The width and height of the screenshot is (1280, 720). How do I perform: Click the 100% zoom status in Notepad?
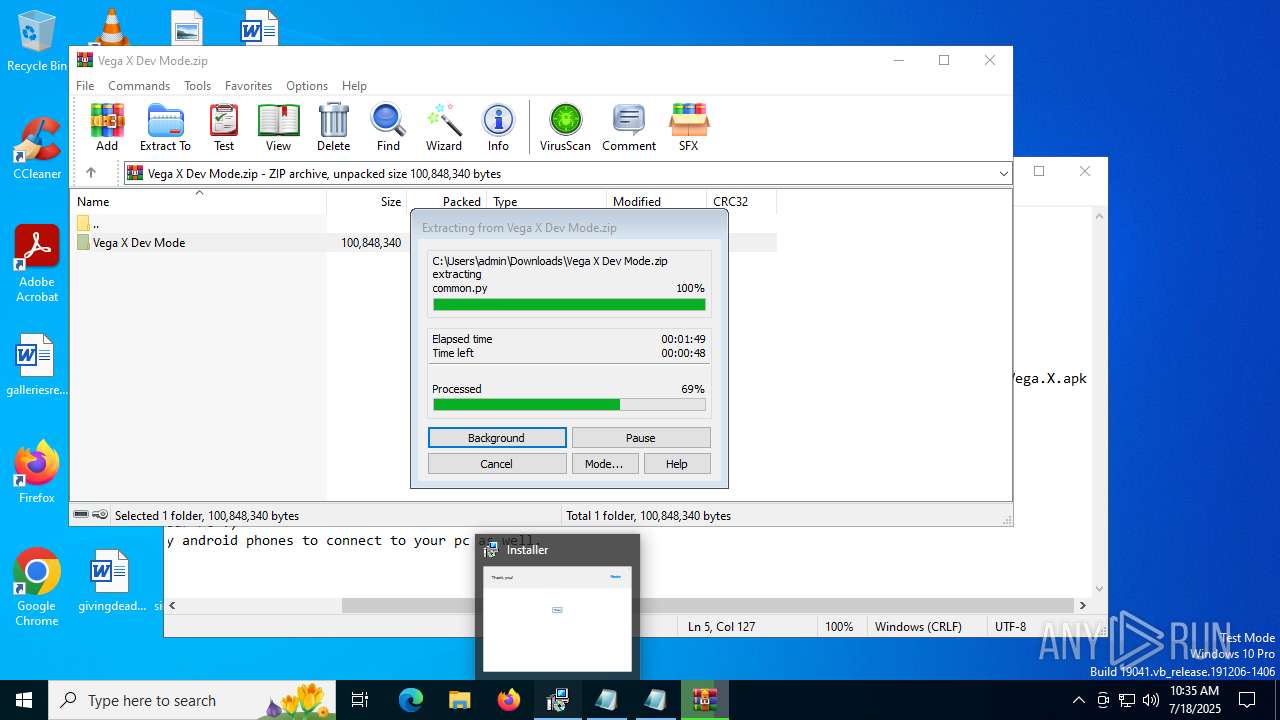tap(839, 627)
